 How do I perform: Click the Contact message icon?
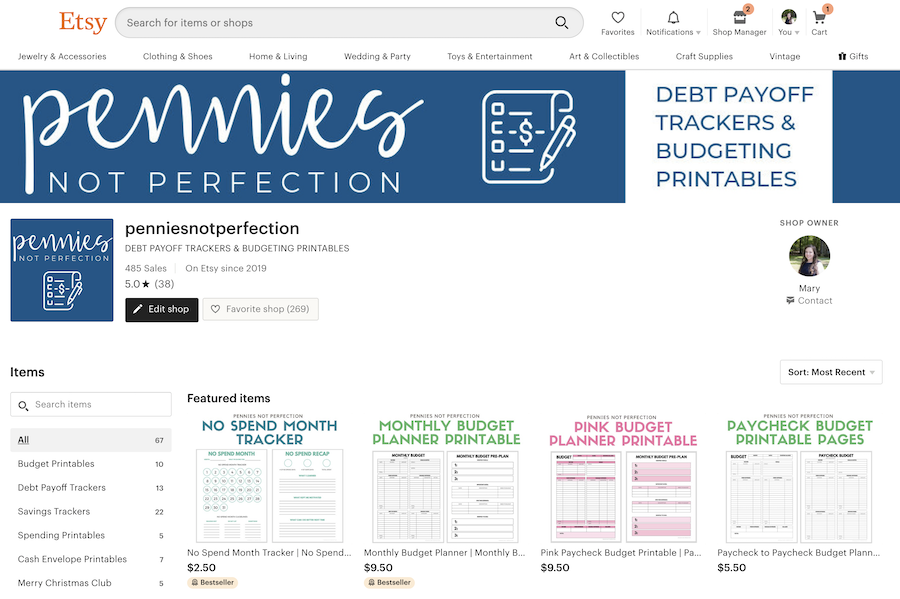[790, 301]
